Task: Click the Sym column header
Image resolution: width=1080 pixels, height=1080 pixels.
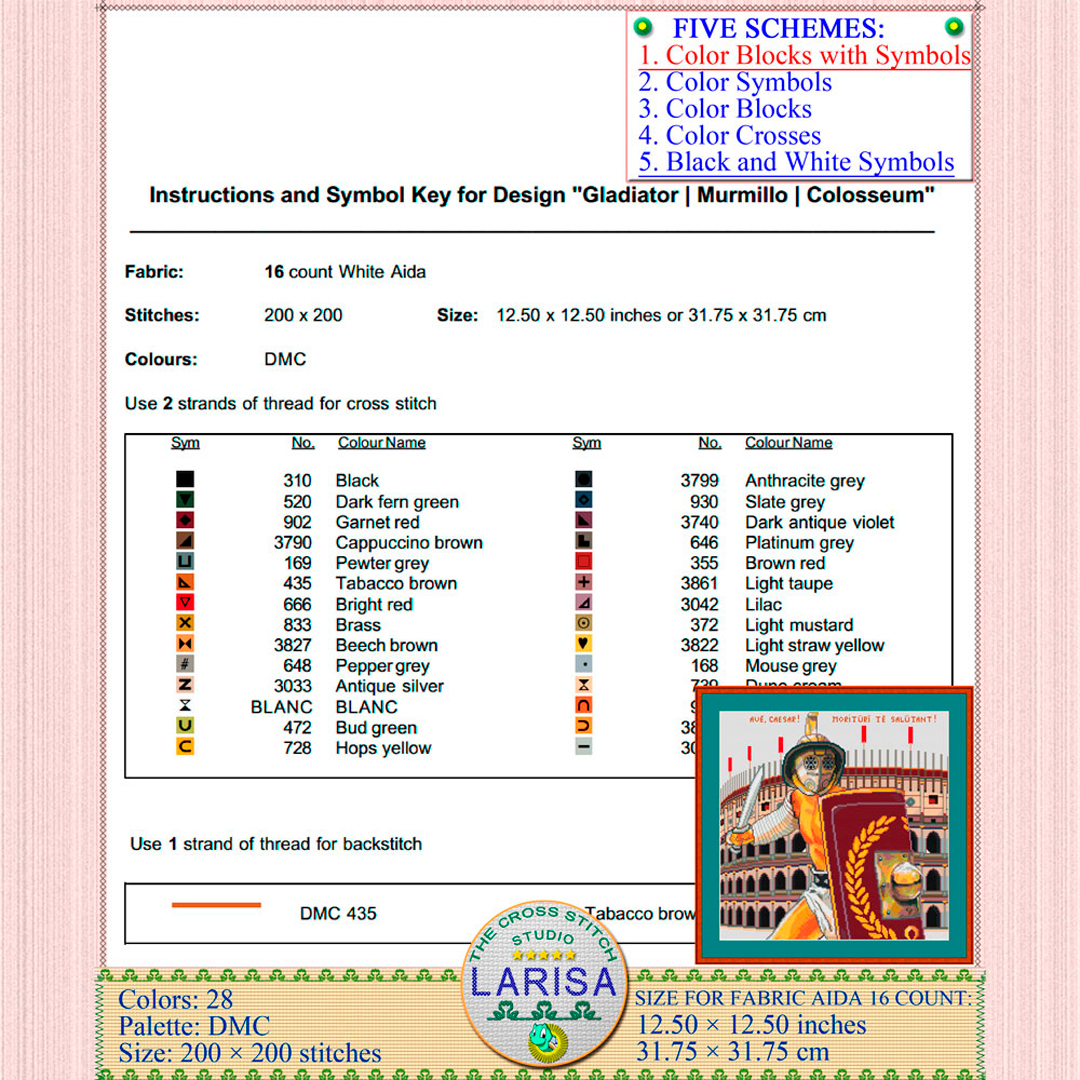Action: coord(186,443)
